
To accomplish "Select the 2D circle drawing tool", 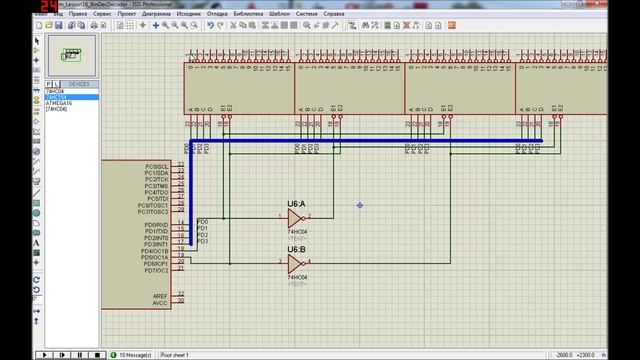I will pos(37,213).
